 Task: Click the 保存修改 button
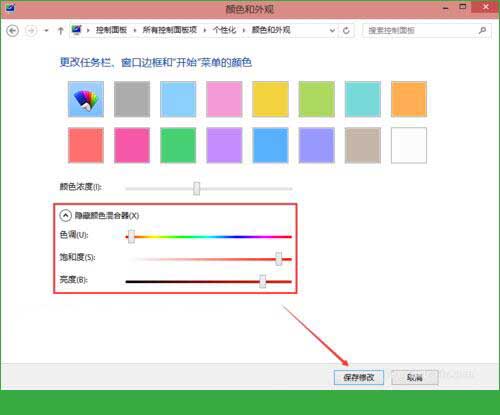click(359, 377)
